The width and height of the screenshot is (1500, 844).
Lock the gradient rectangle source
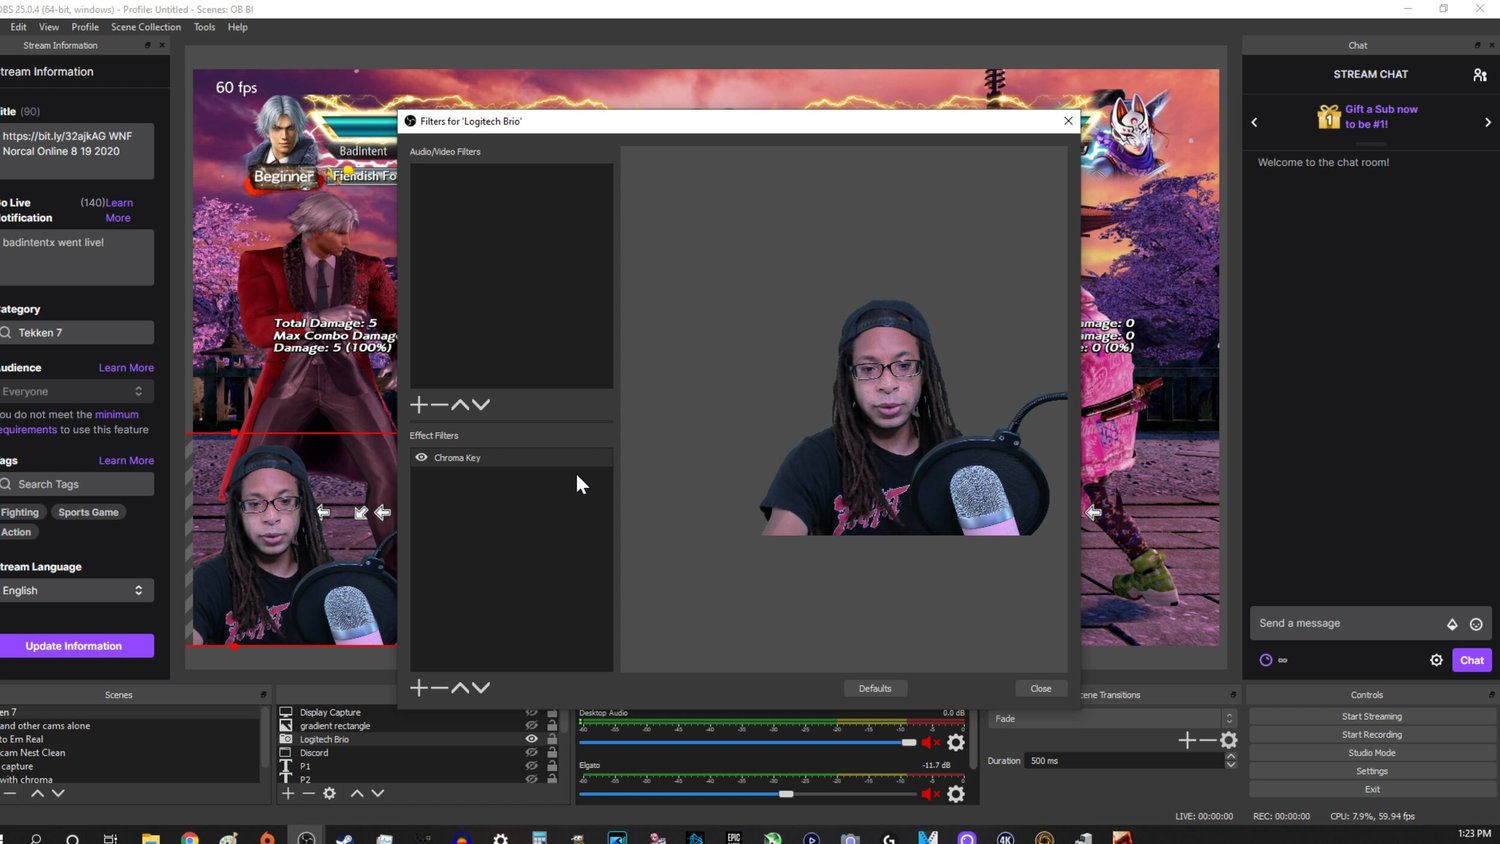tap(551, 726)
